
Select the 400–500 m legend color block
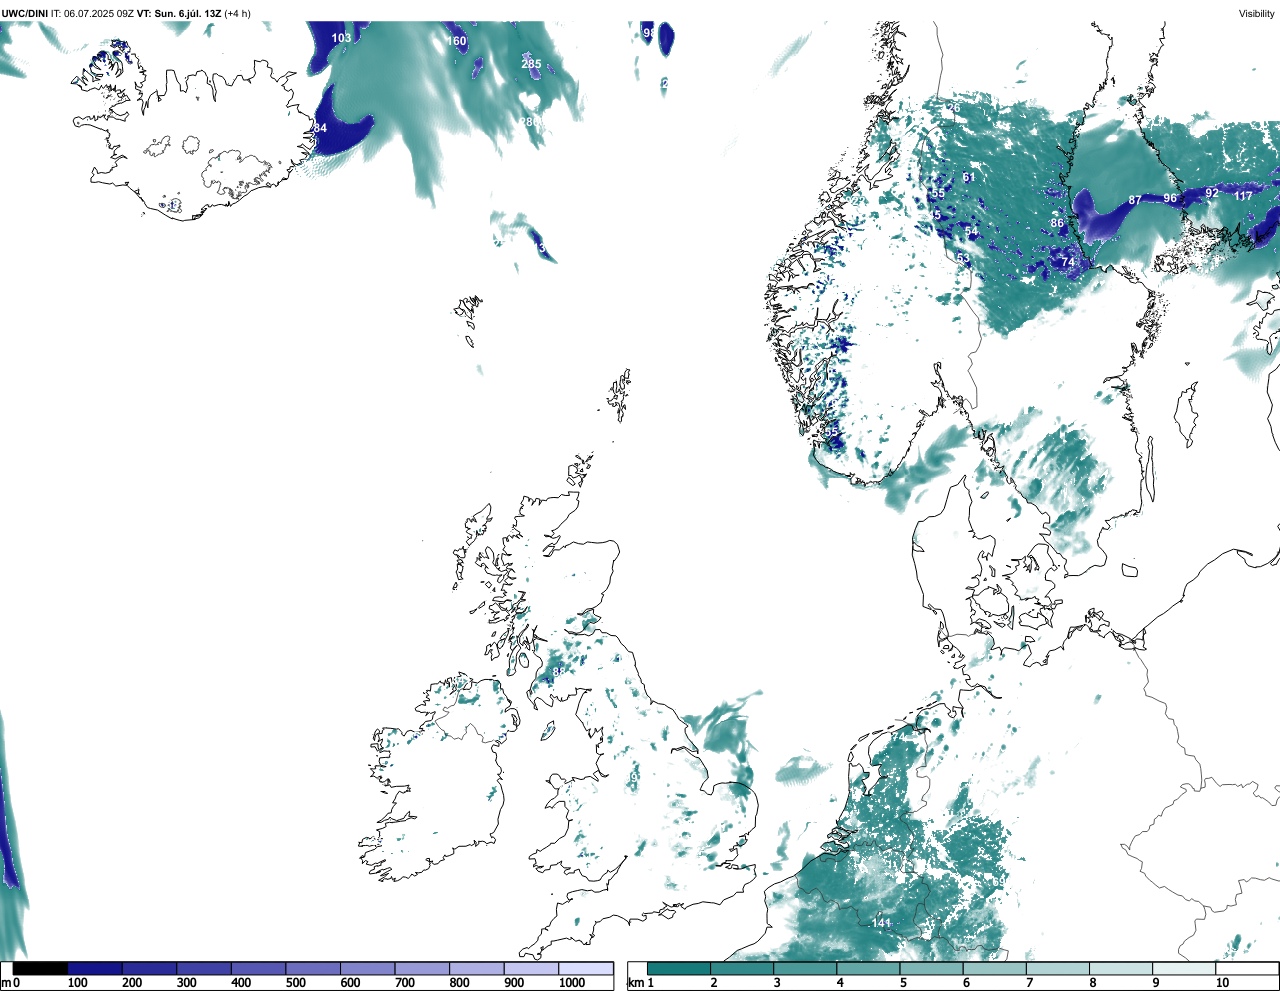259,968
